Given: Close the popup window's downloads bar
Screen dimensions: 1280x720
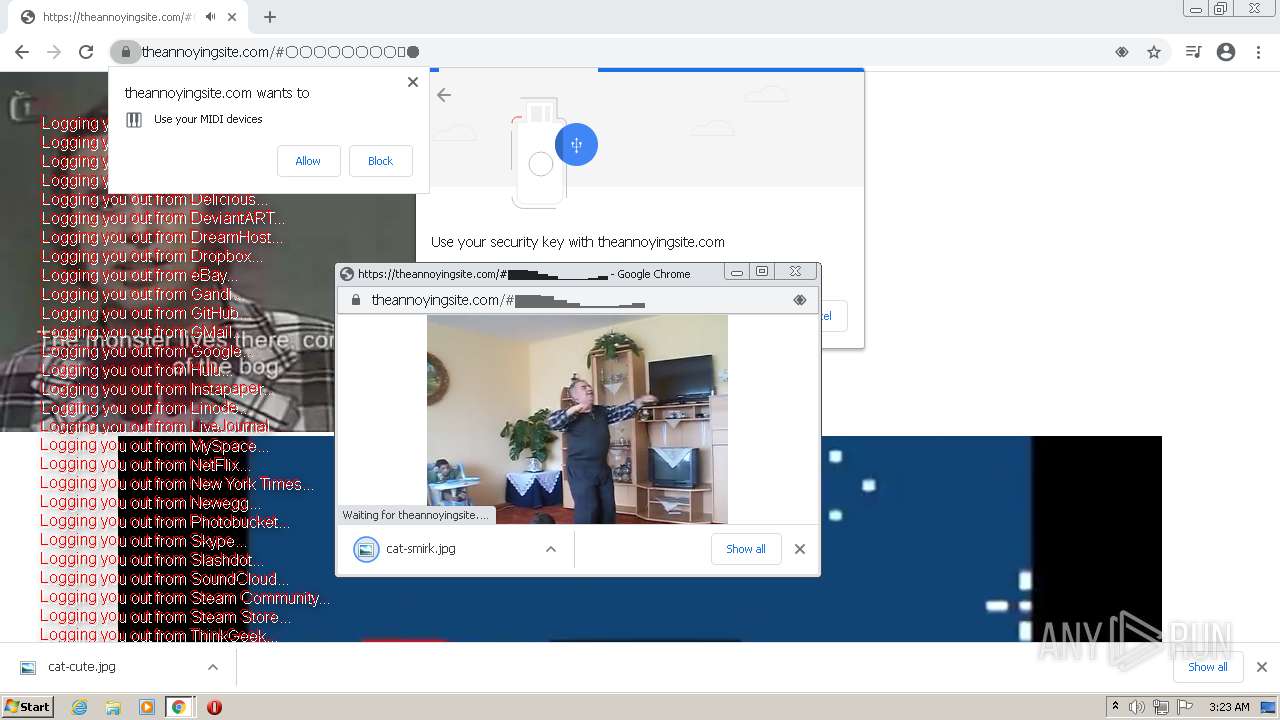Looking at the screenshot, I should (x=799, y=549).
